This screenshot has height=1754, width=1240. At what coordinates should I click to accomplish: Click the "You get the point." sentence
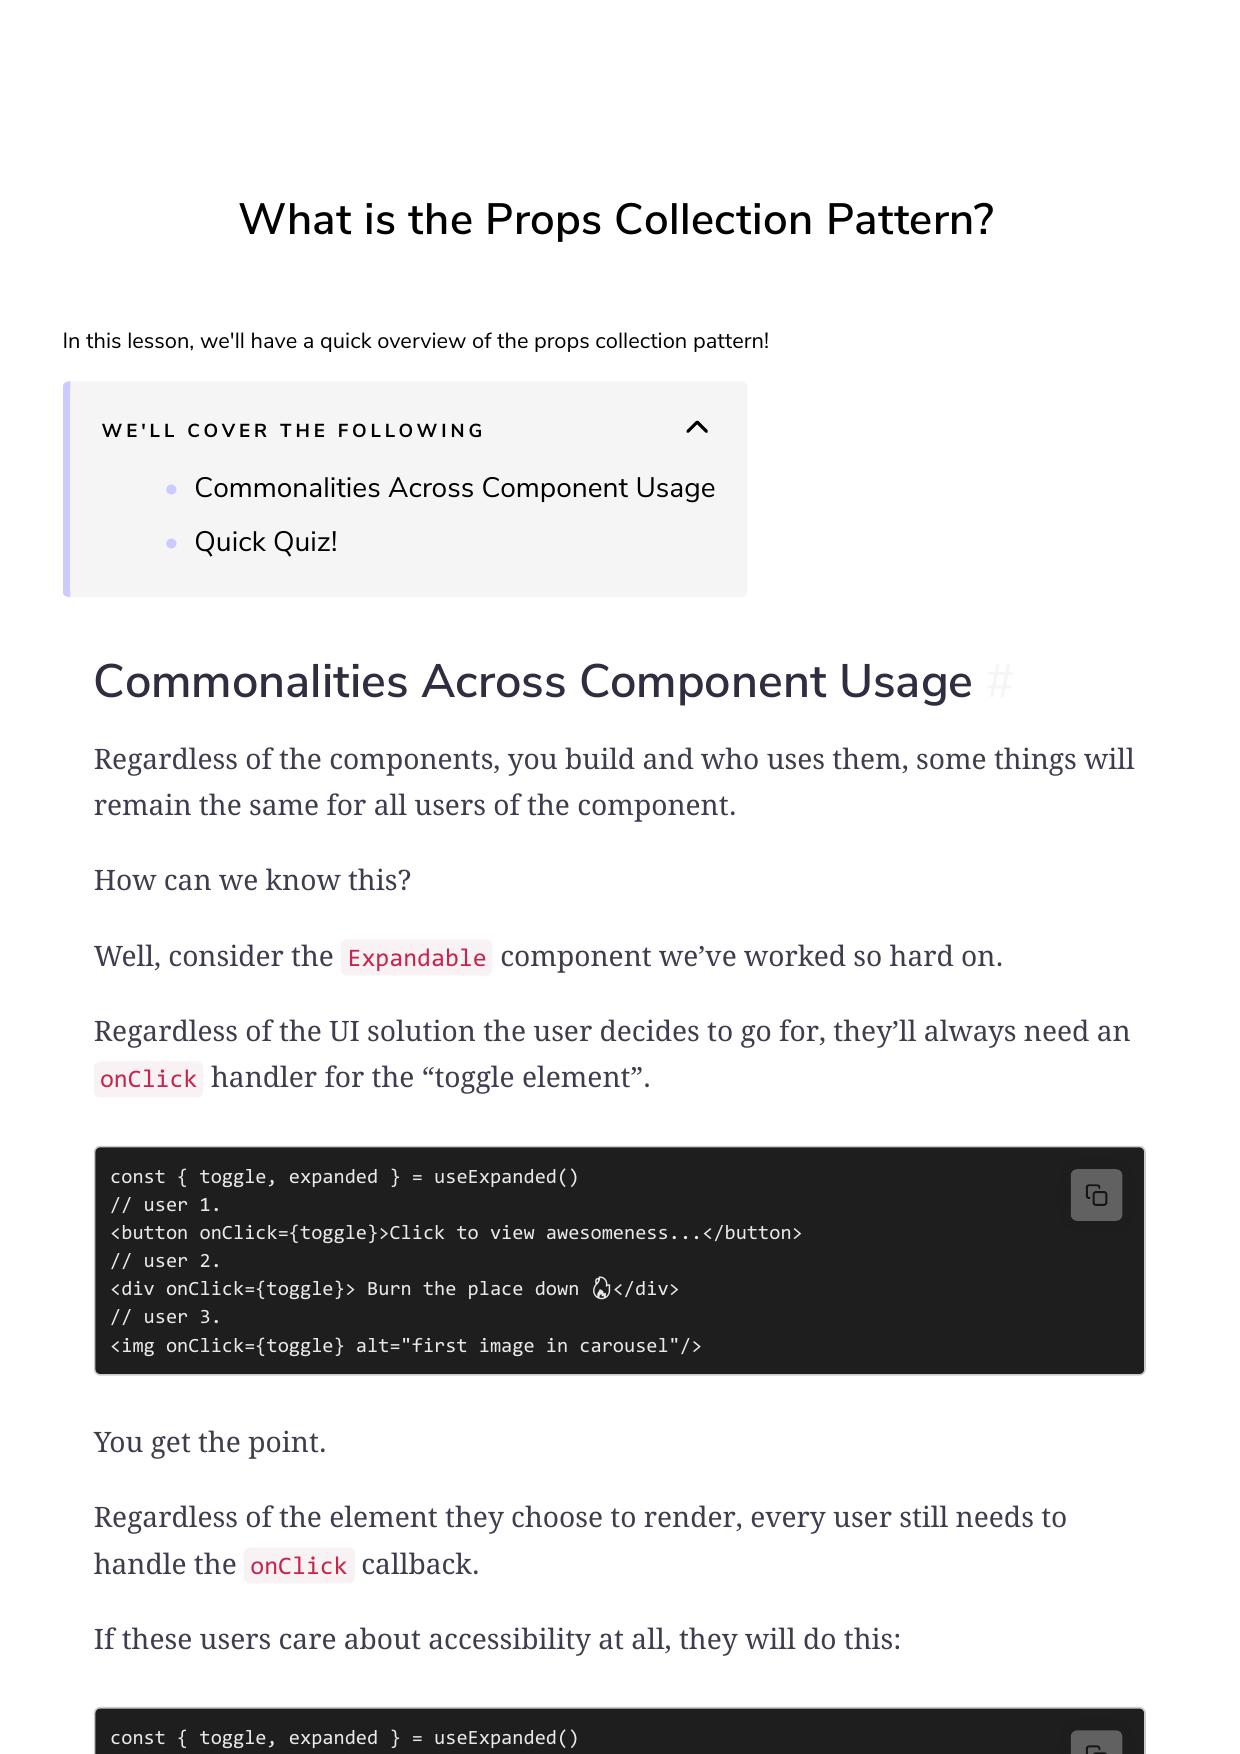210,1442
